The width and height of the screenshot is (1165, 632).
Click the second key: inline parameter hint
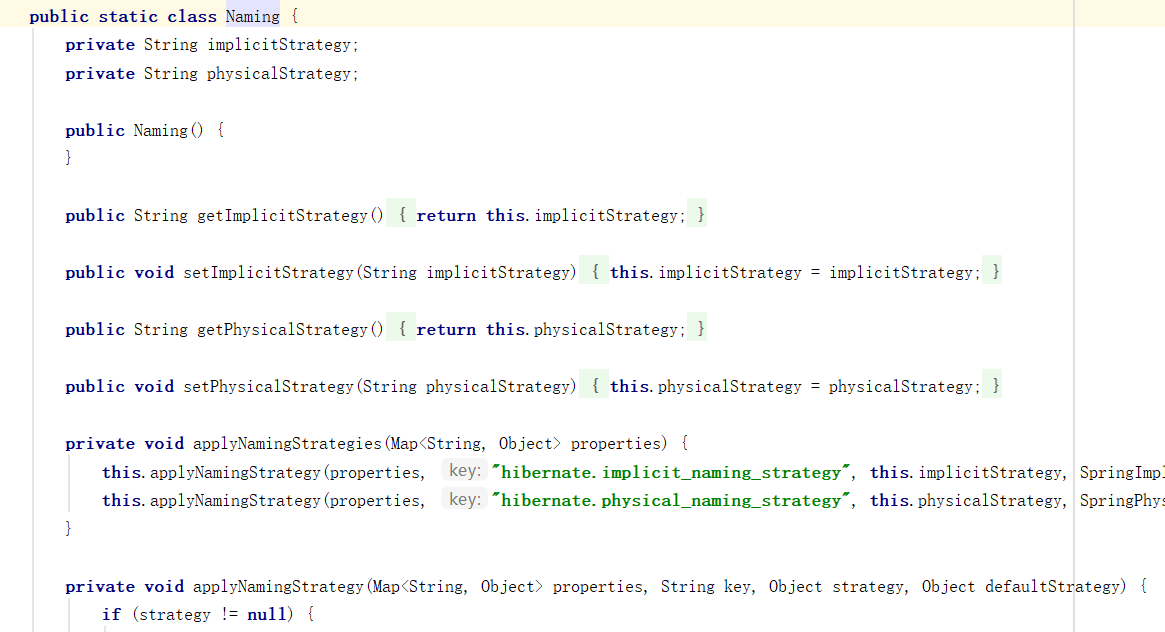(x=463, y=499)
